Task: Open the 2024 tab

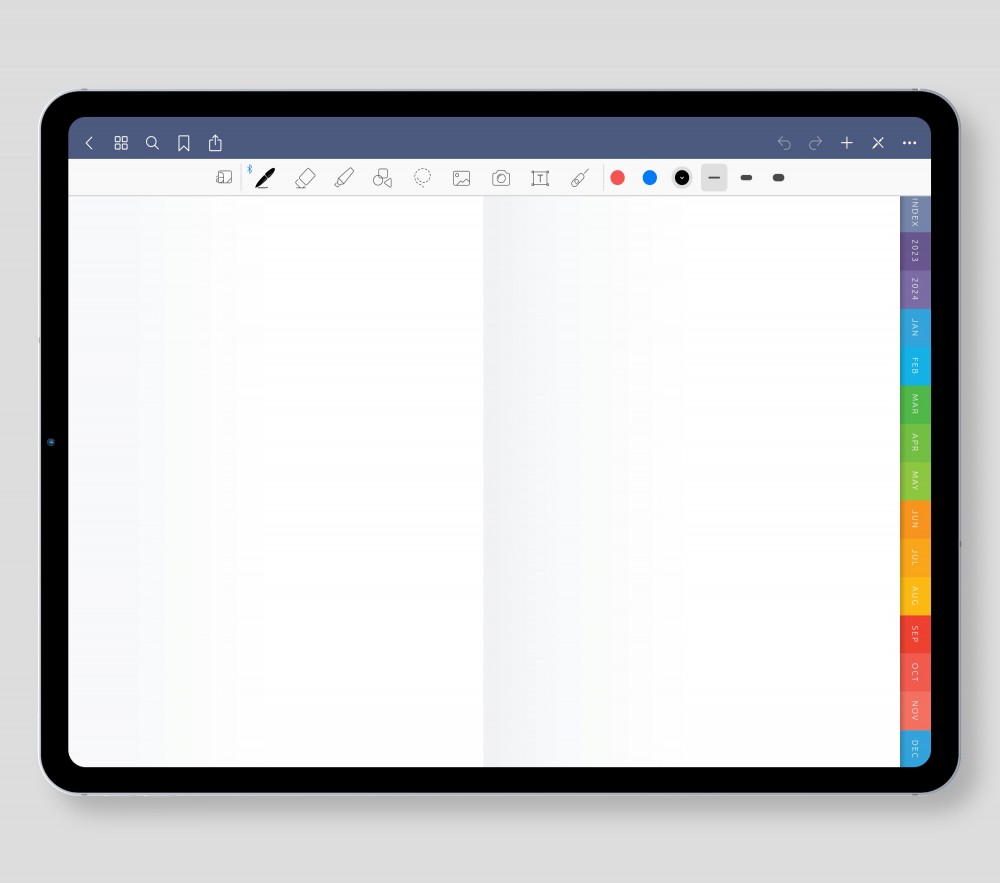Action: click(x=915, y=289)
